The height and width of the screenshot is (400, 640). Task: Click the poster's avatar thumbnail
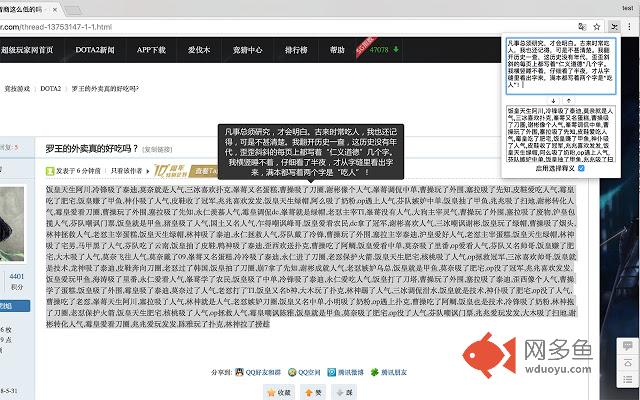12,224
